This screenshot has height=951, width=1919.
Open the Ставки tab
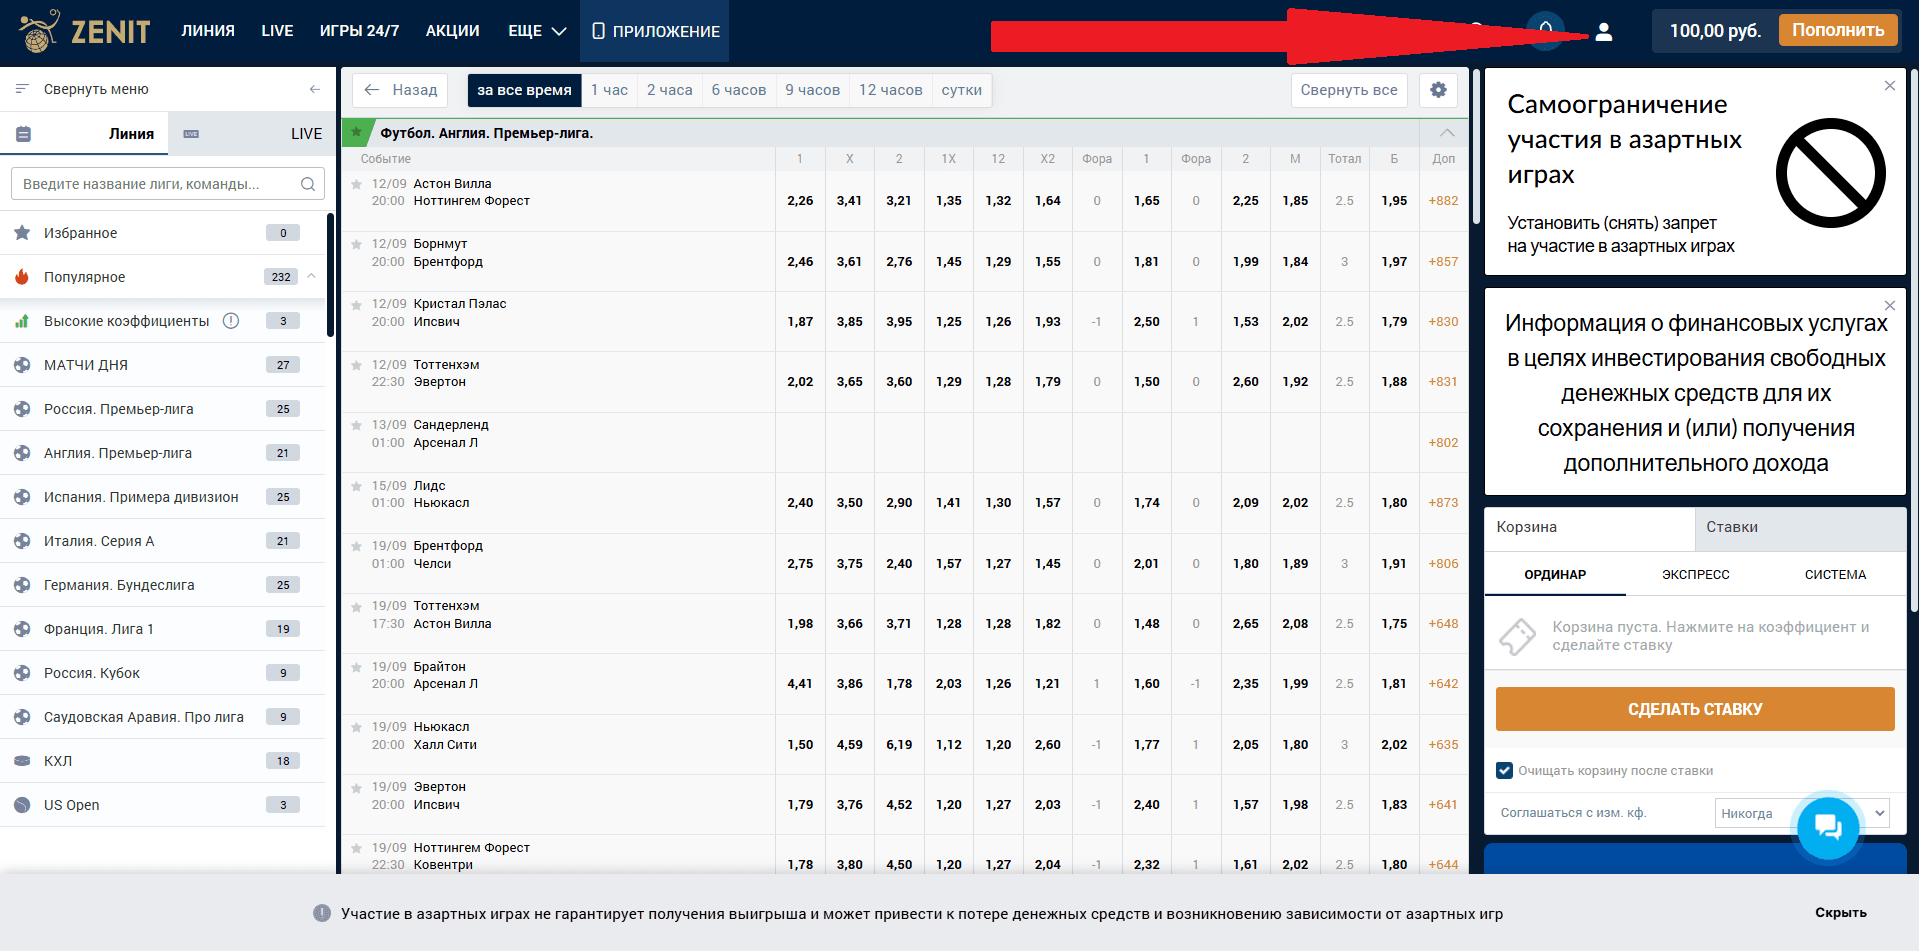(1800, 528)
